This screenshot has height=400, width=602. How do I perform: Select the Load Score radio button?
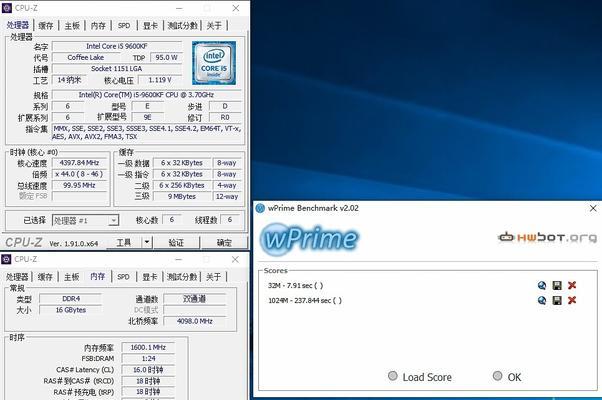[393, 376]
